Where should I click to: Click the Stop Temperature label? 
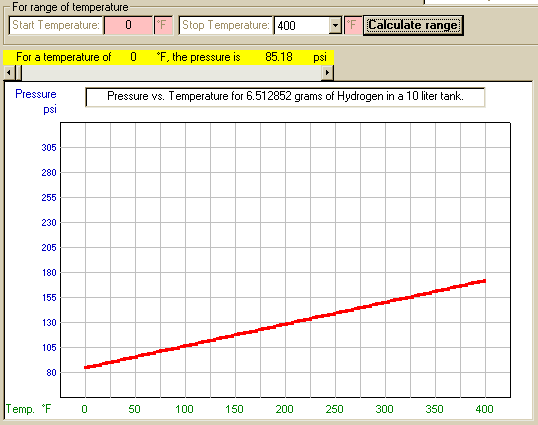coord(225,25)
